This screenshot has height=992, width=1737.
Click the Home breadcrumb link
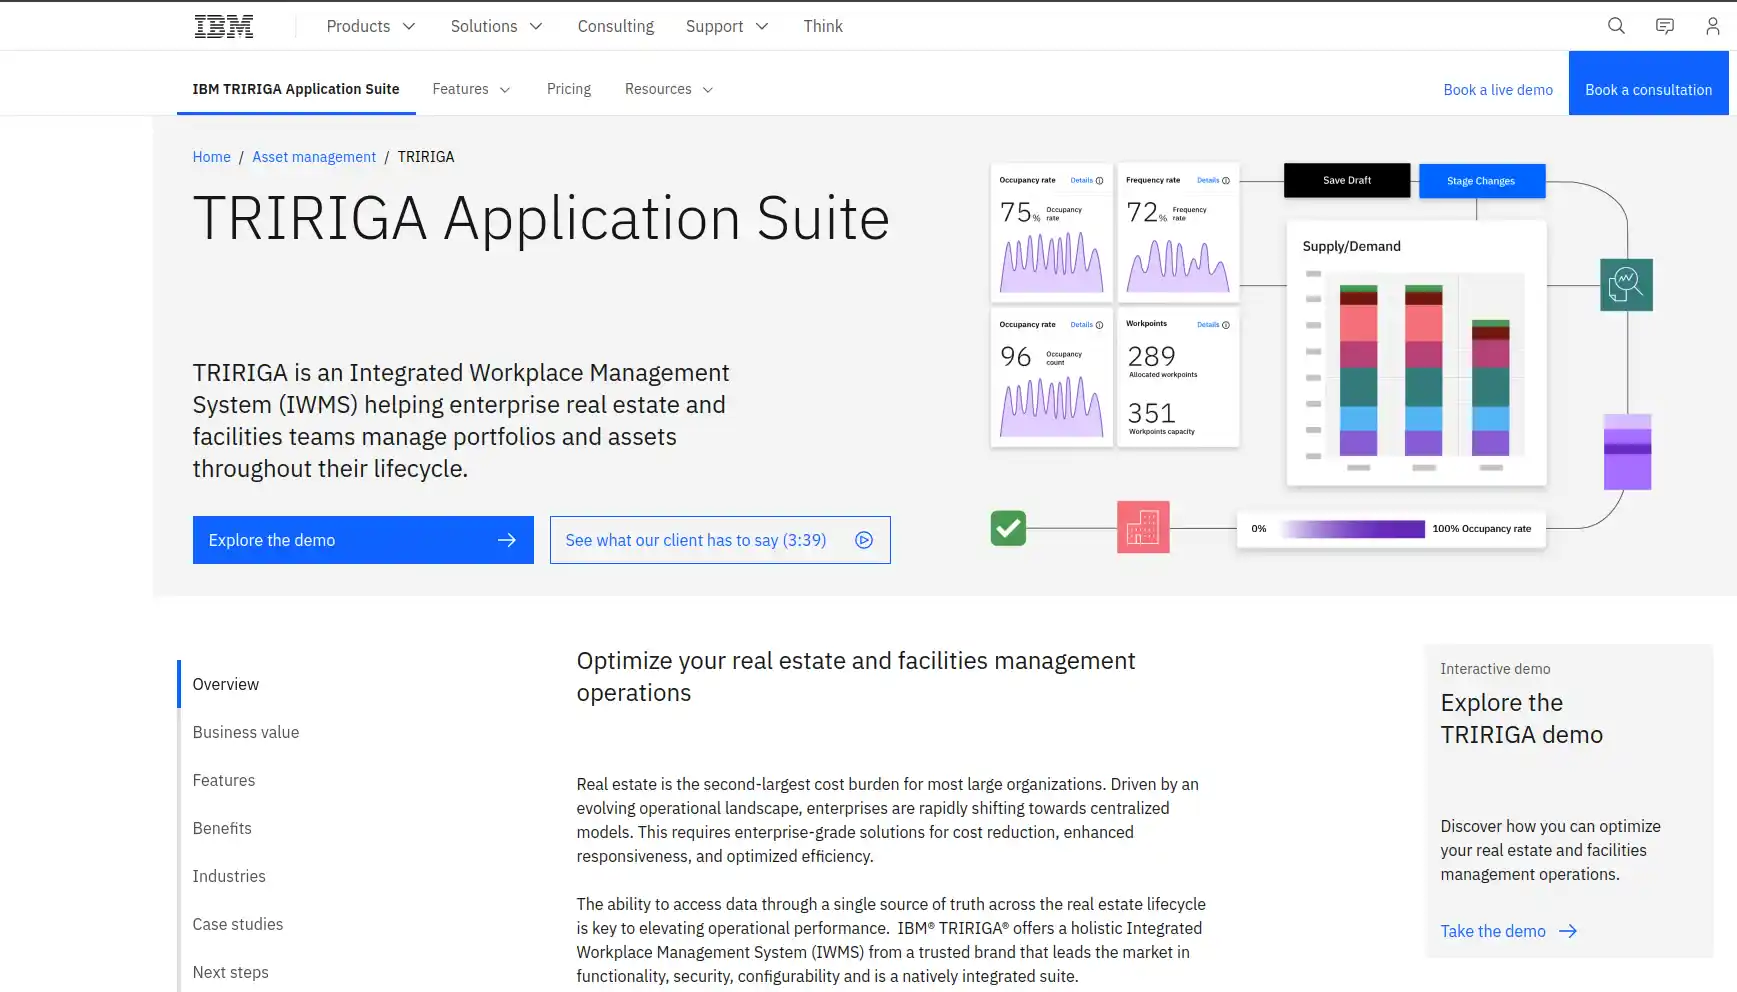(211, 157)
